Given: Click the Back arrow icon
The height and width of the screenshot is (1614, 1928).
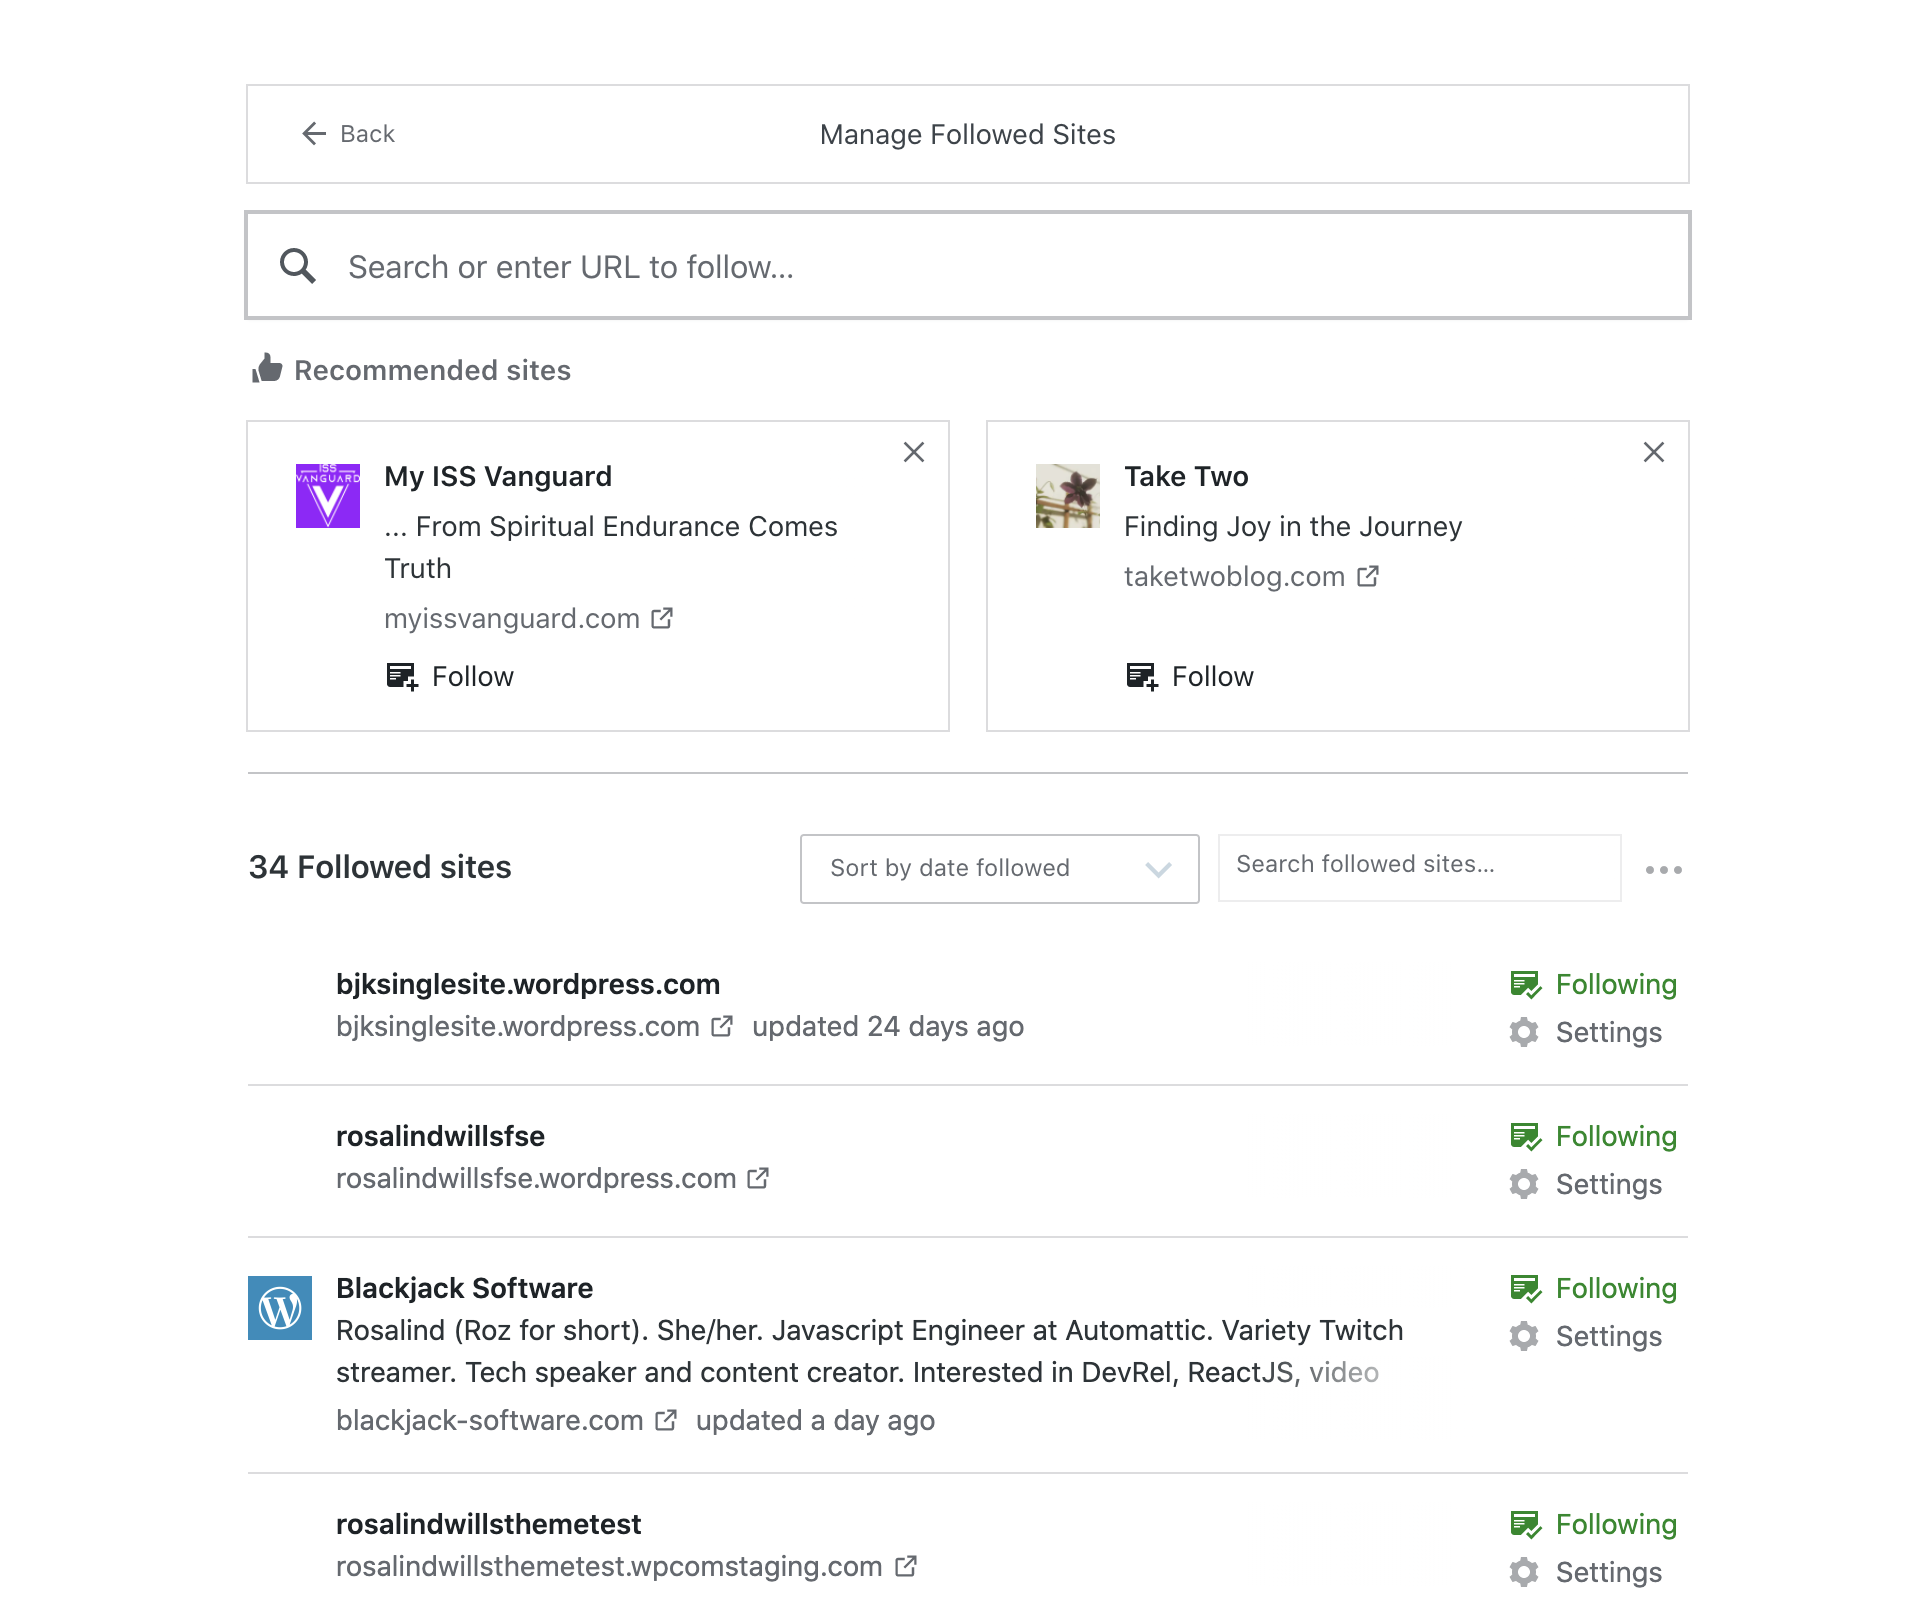Looking at the screenshot, I should coord(314,134).
